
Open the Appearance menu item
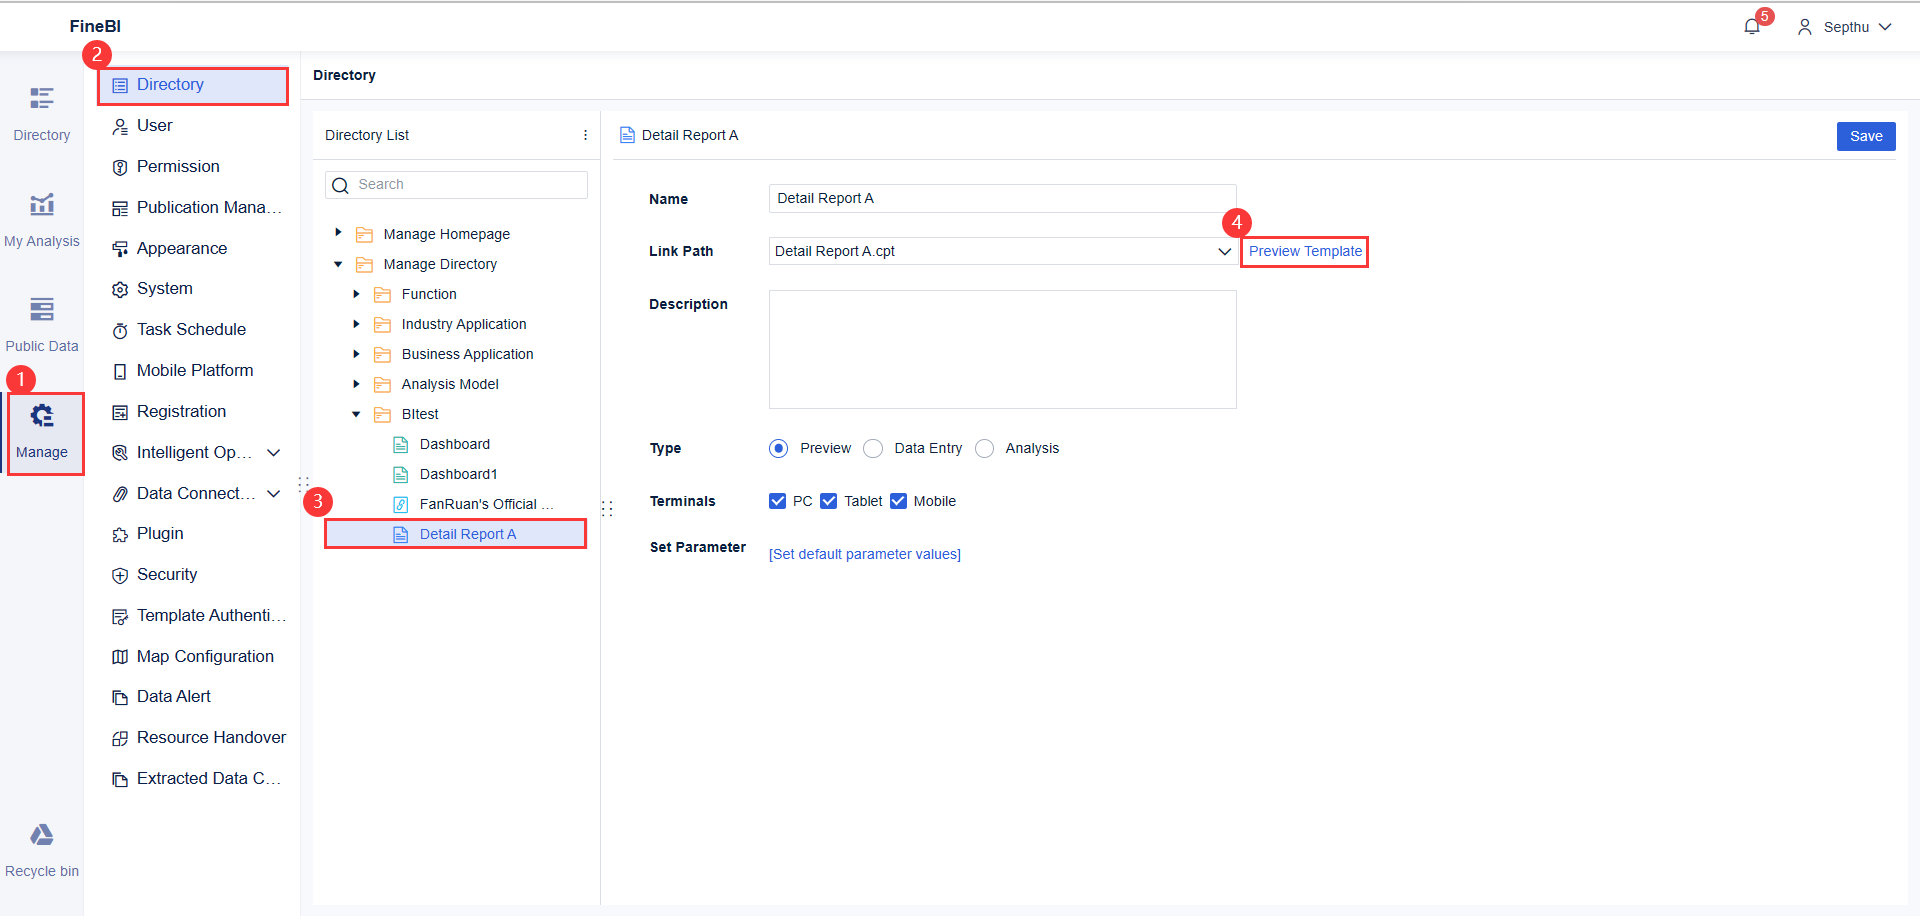click(181, 248)
